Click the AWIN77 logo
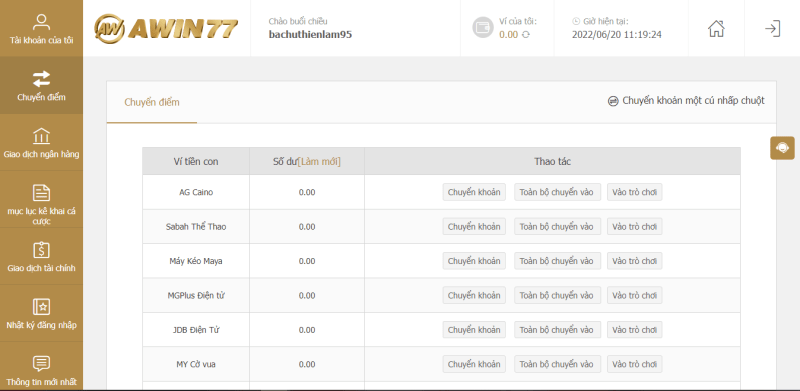Image resolution: width=800 pixels, height=391 pixels. pyautogui.click(x=166, y=28)
